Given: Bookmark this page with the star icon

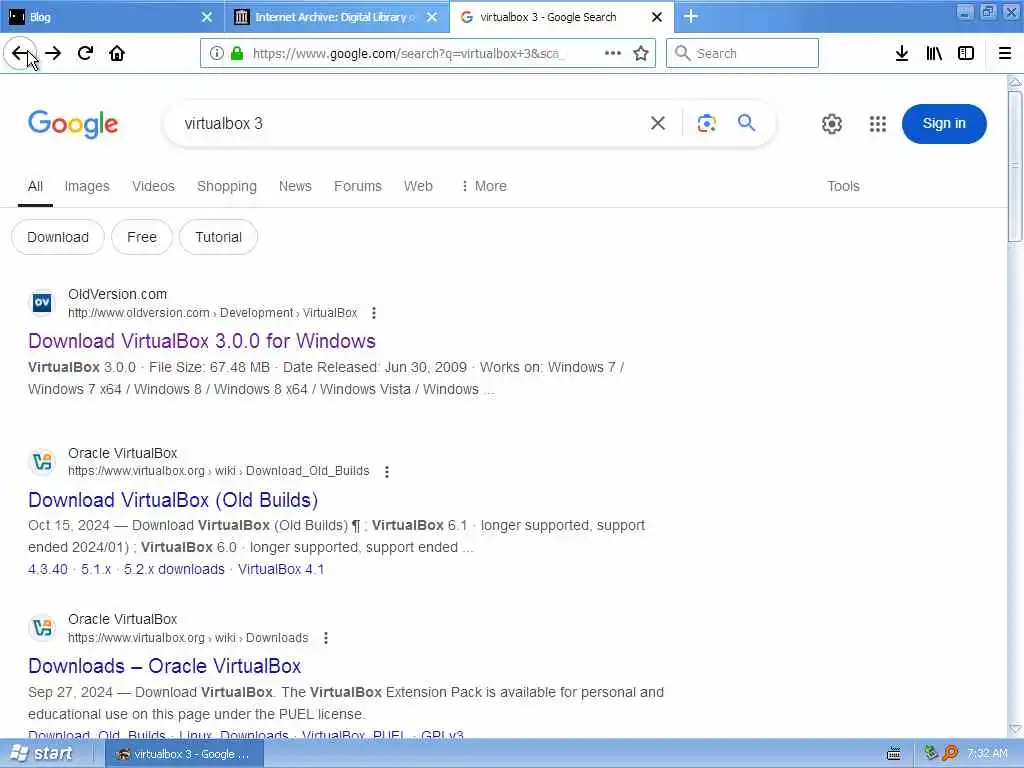Looking at the screenshot, I should pyautogui.click(x=641, y=54).
